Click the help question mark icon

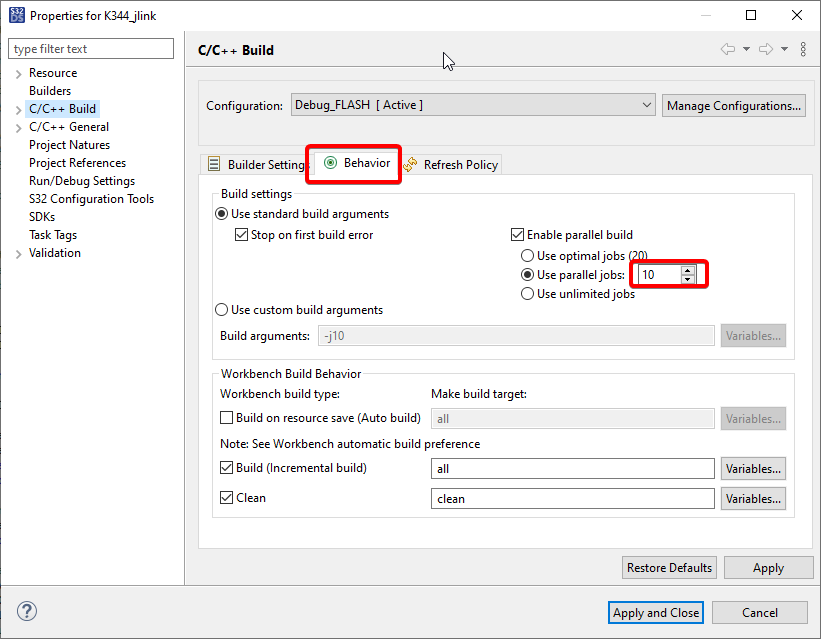click(27, 611)
